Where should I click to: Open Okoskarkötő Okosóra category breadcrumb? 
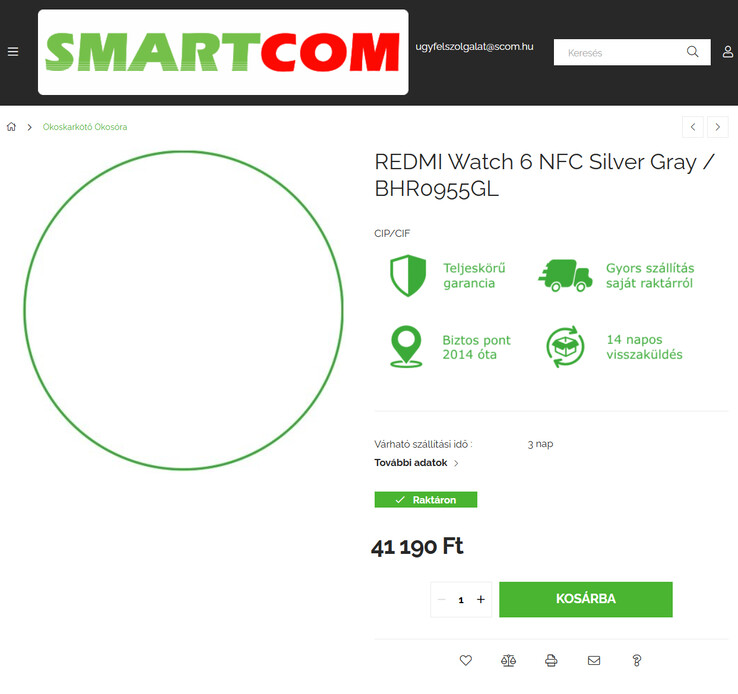tap(85, 127)
